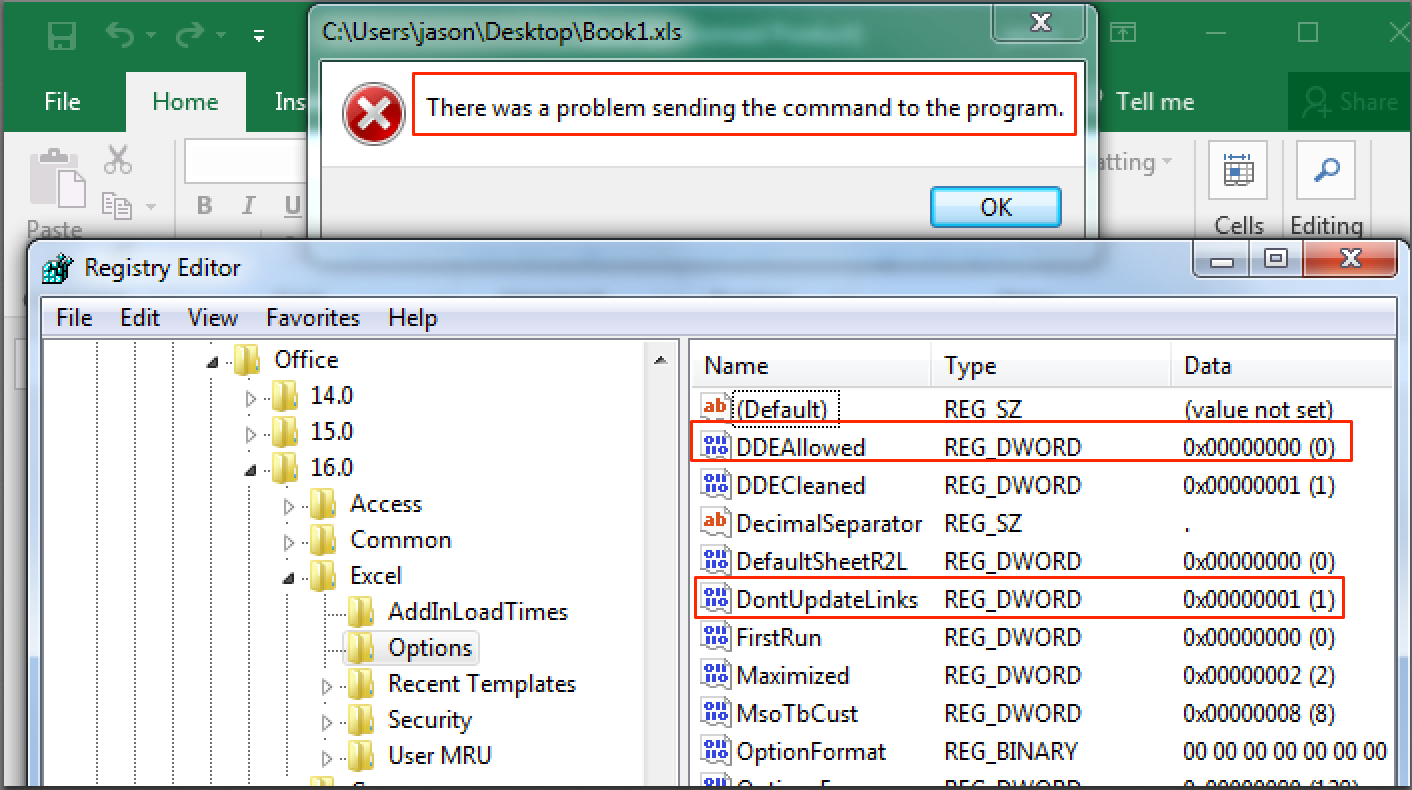Switch to the Home ribbon tab
1412x790 pixels.
(x=185, y=102)
